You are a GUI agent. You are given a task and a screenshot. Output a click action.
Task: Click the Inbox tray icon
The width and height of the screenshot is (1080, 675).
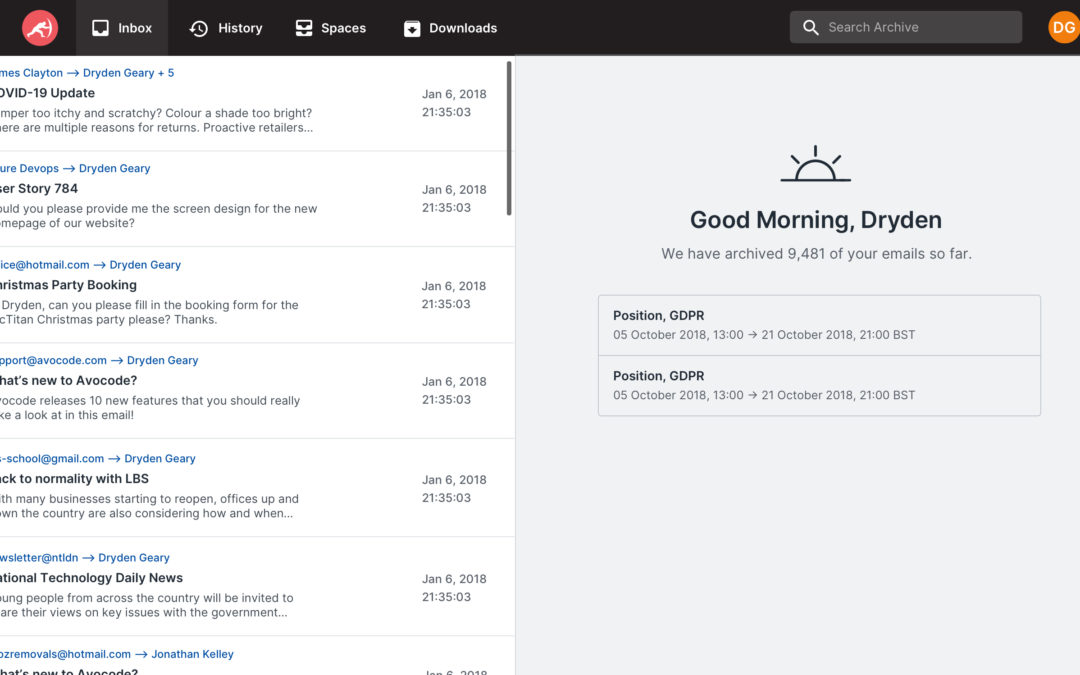point(100,28)
